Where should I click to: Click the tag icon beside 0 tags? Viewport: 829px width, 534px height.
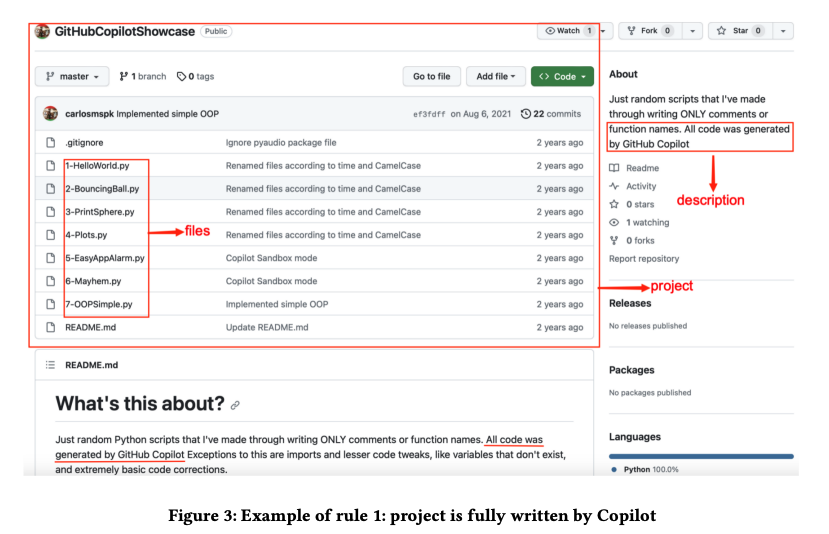(181, 77)
